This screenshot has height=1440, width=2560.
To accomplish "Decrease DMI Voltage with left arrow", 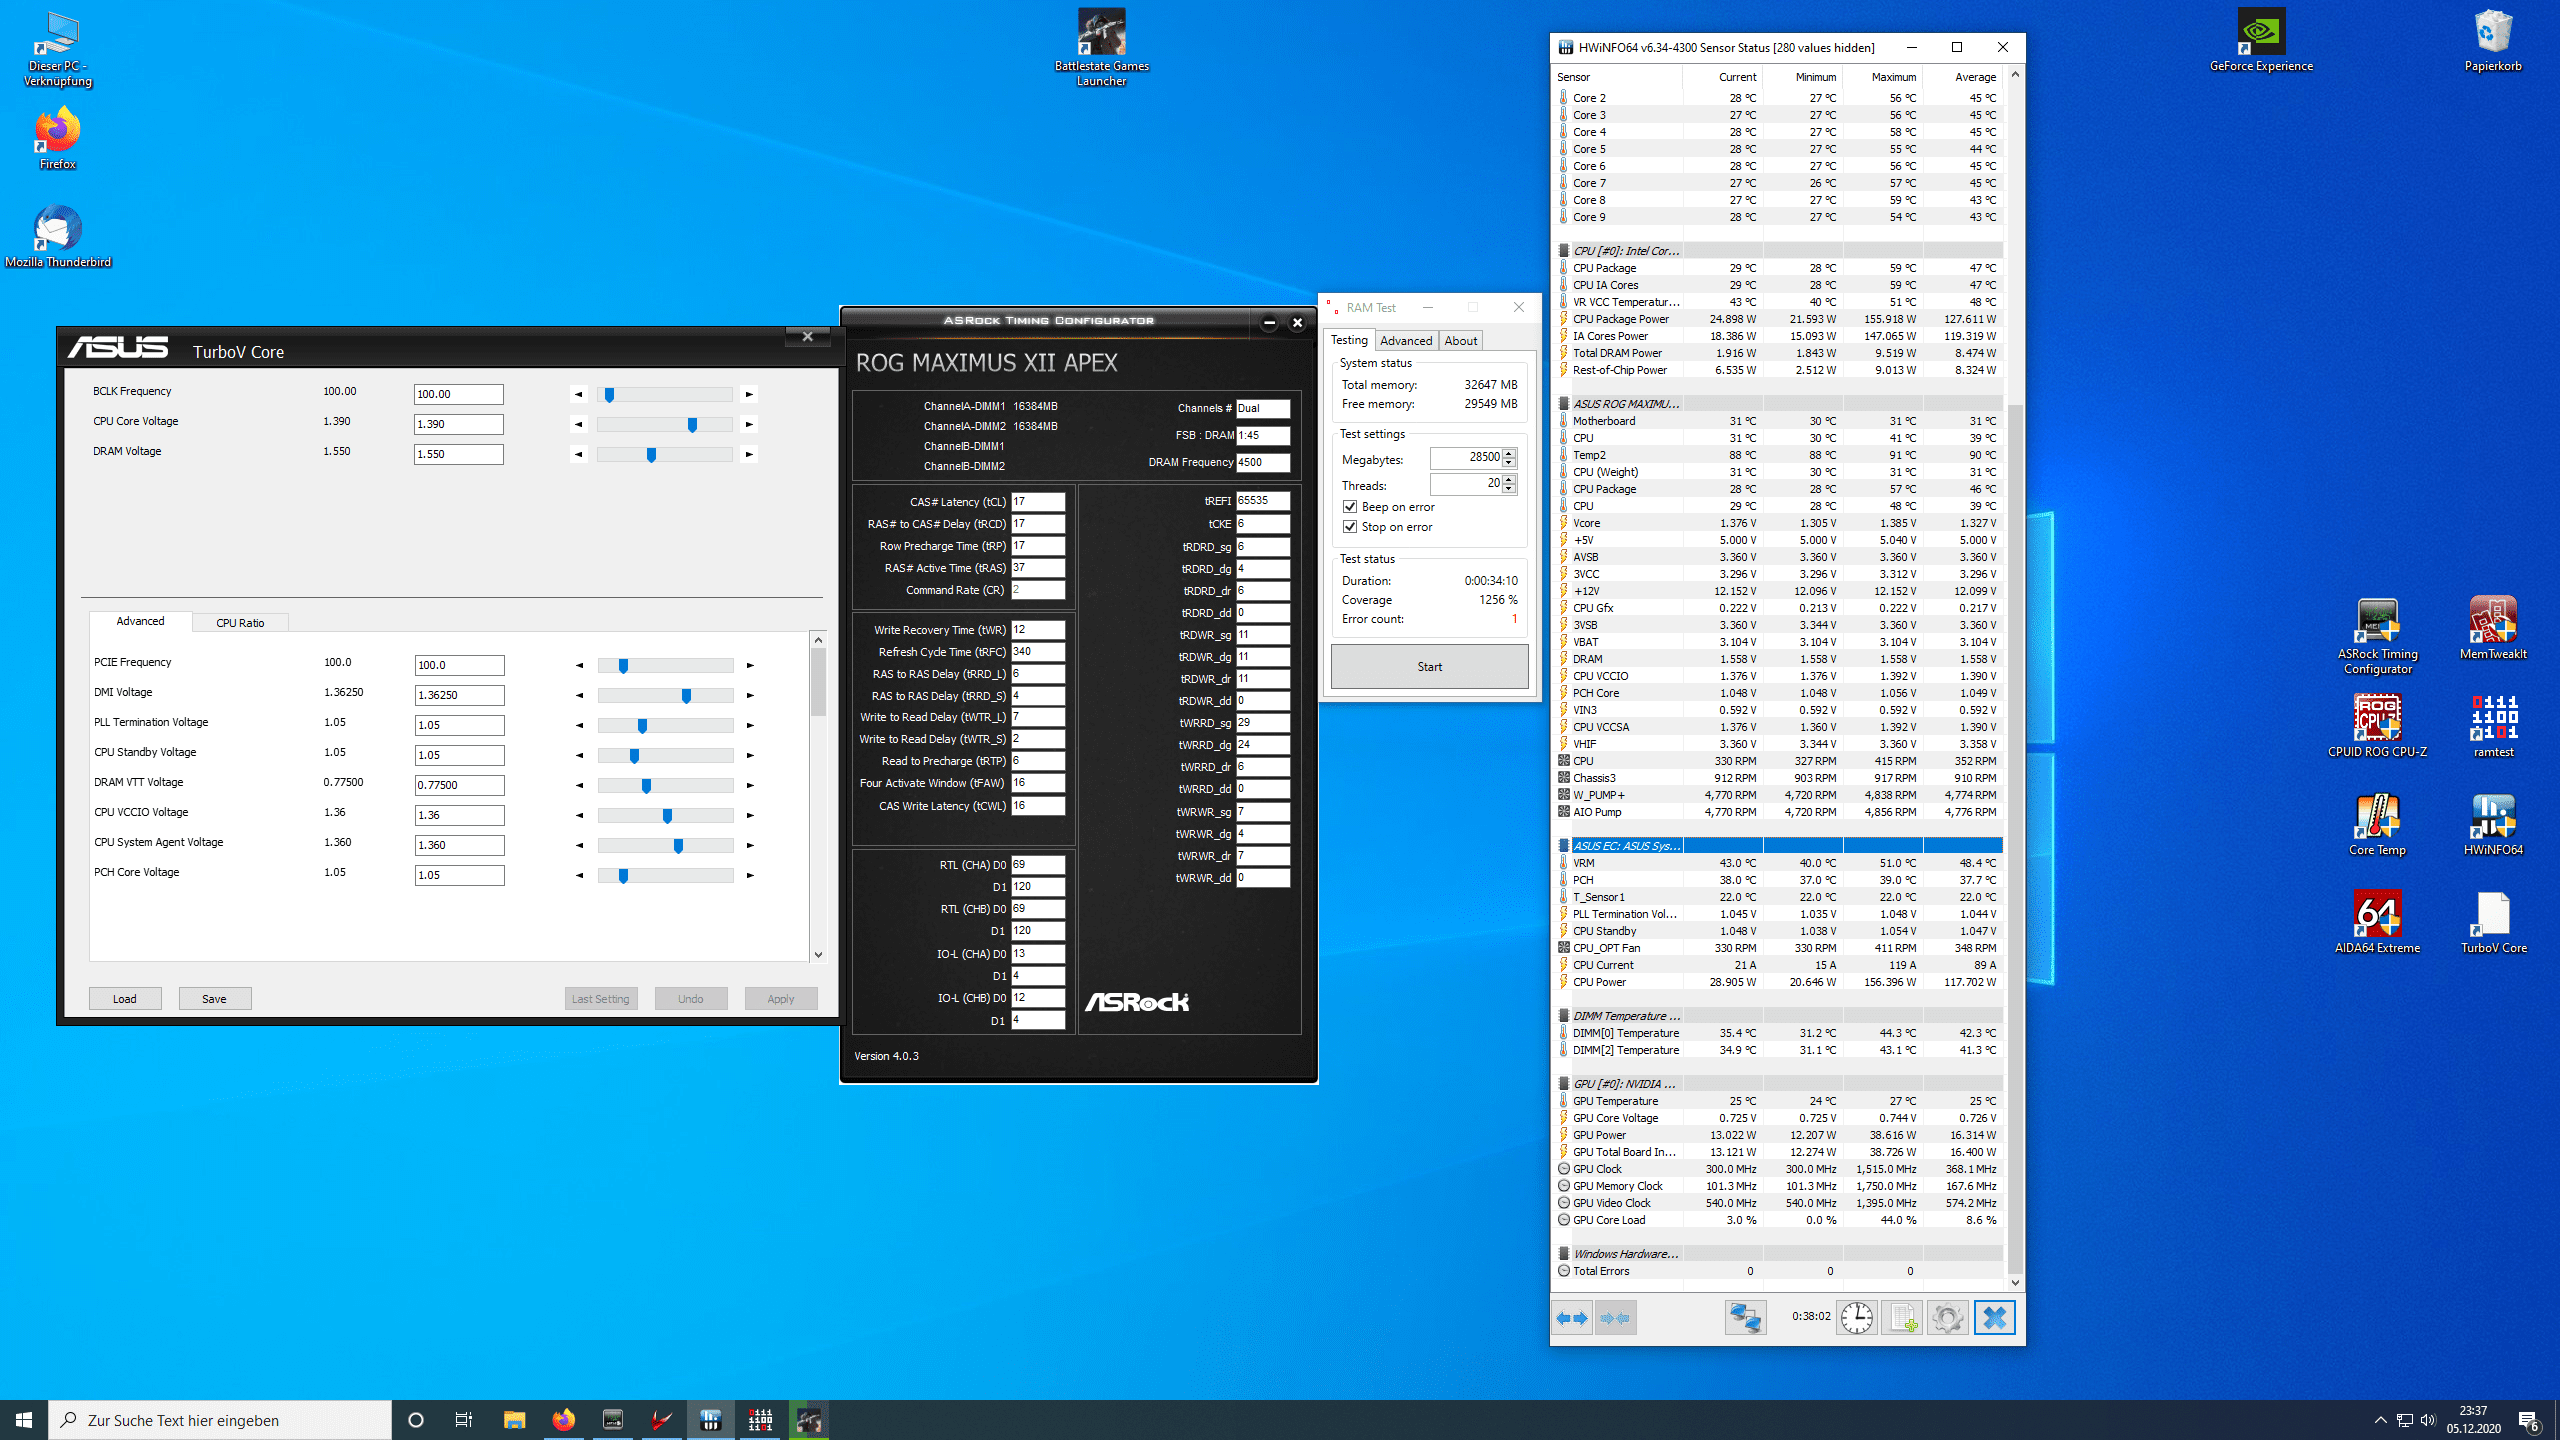I will (x=579, y=695).
